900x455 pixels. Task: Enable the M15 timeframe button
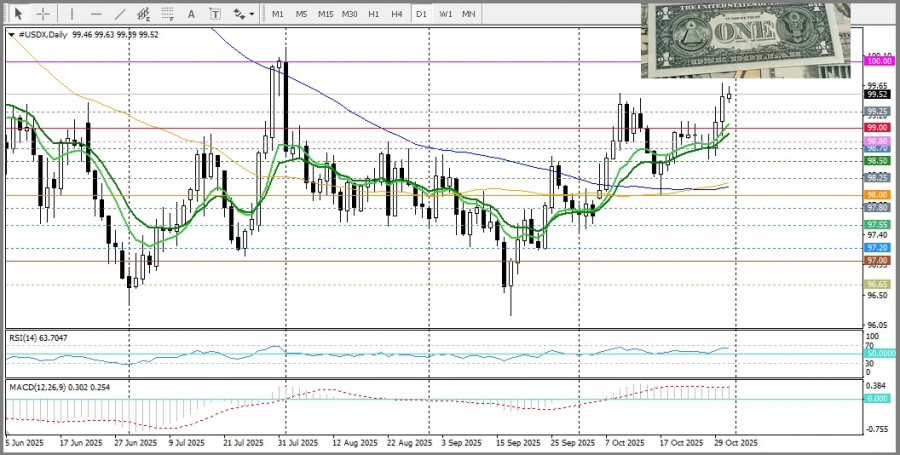(325, 14)
